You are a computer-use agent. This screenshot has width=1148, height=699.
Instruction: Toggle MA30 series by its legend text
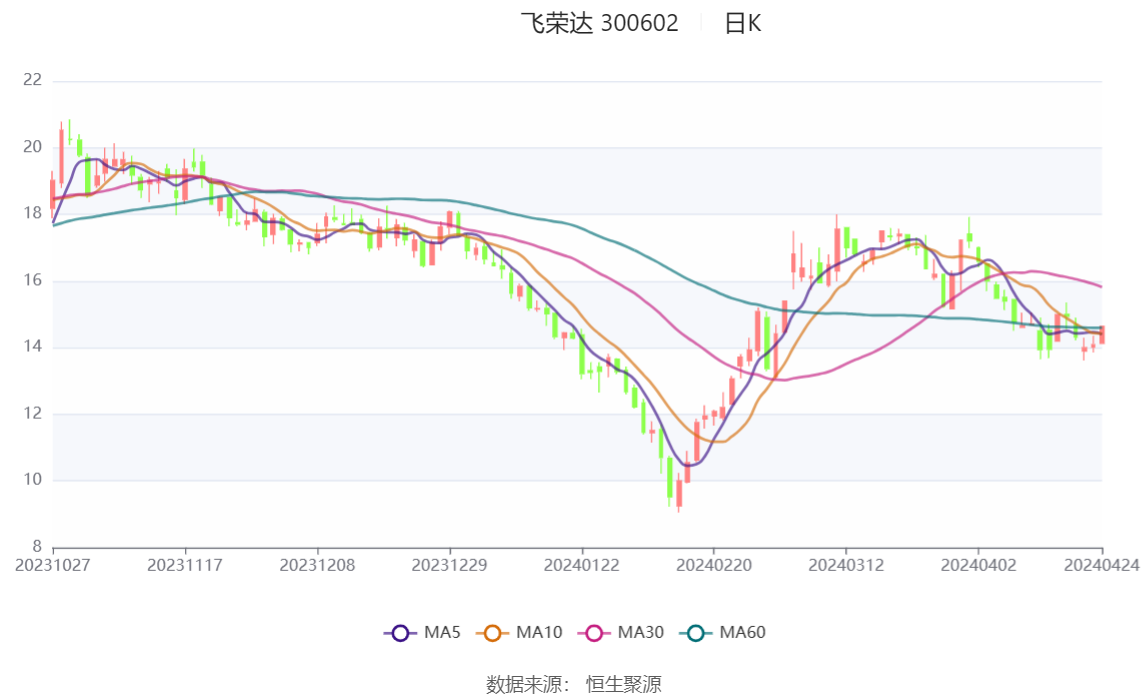pos(640,633)
